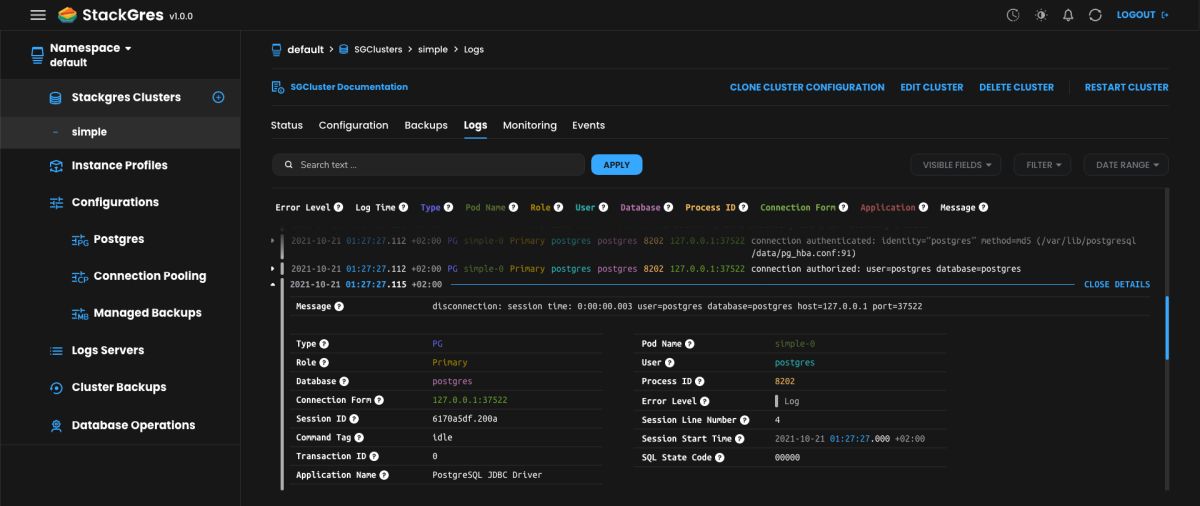Open Logs Servers in sidebar
1200x506 pixels.
click(x=107, y=351)
